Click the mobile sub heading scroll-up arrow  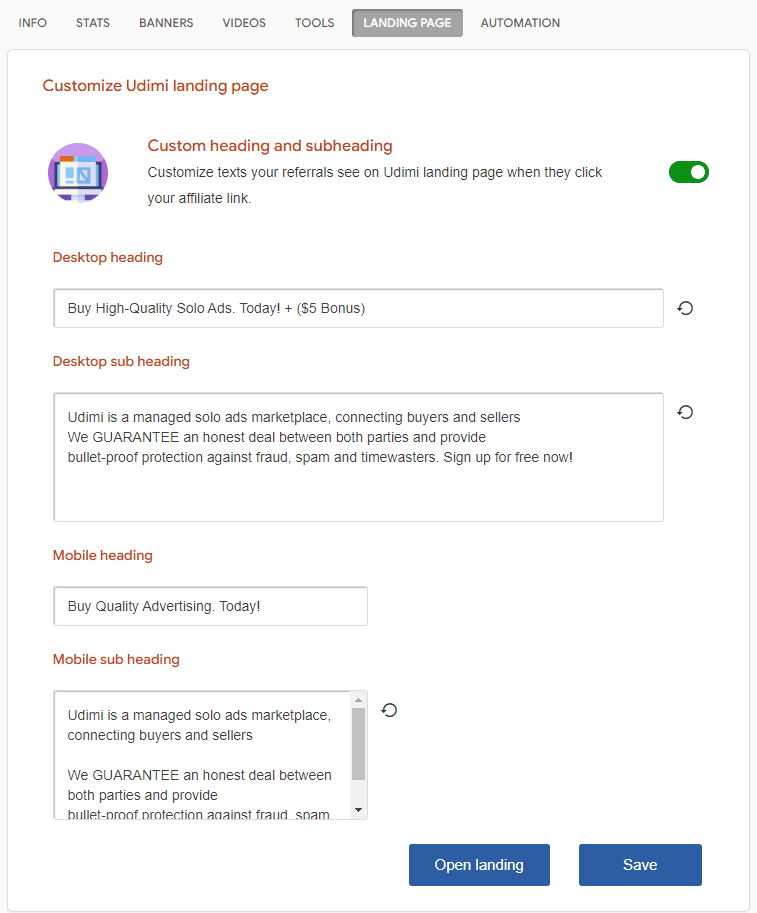coord(358,700)
